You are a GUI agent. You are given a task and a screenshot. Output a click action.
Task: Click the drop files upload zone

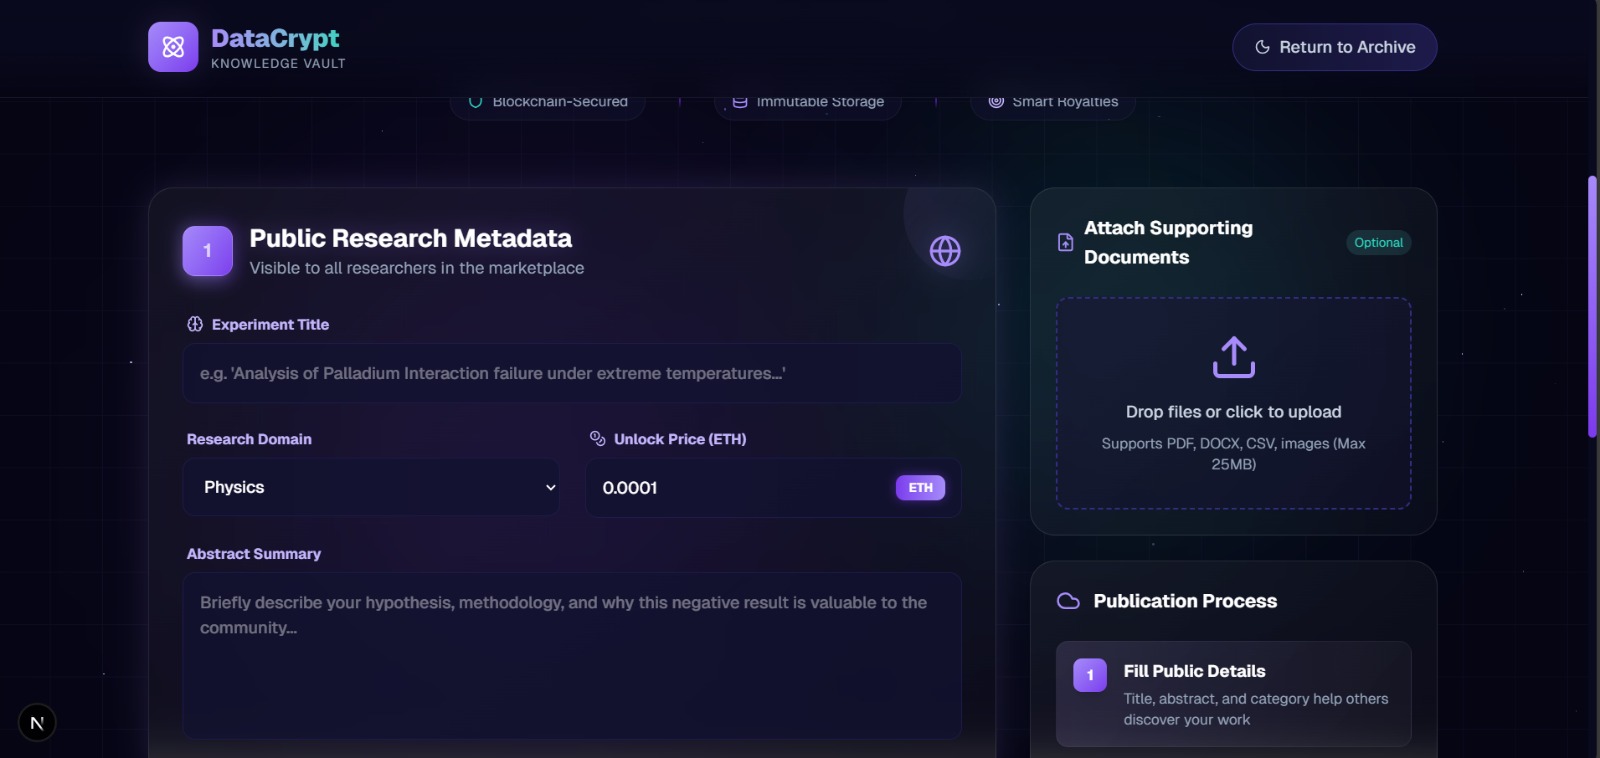[x=1233, y=403]
